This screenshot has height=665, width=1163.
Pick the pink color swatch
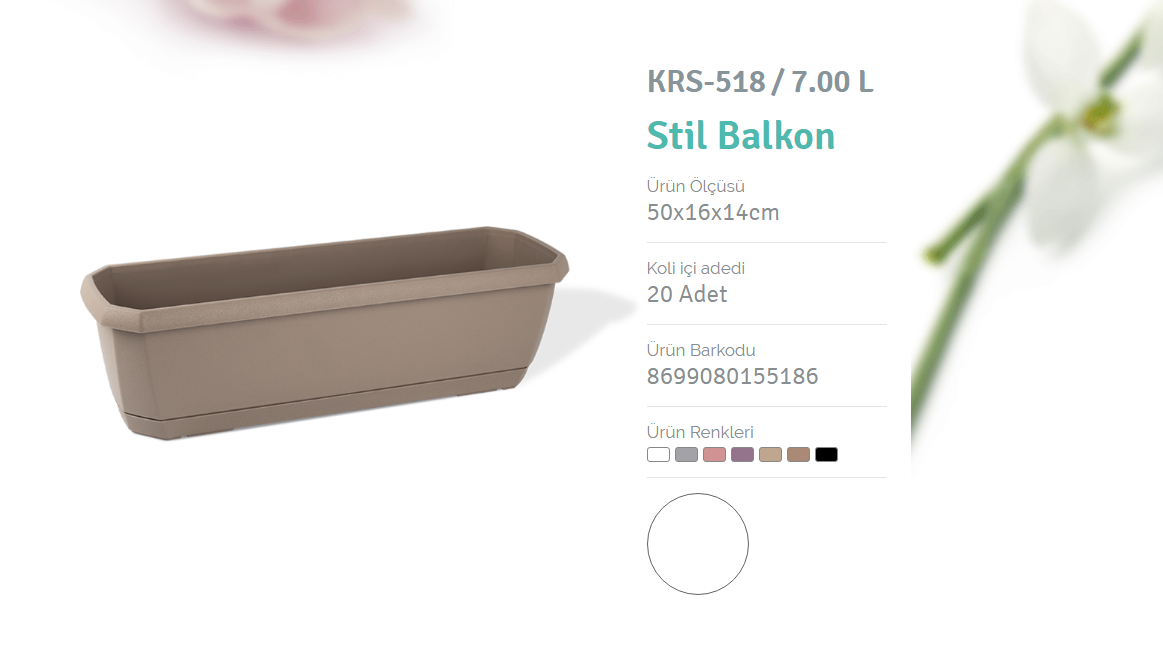coord(714,454)
